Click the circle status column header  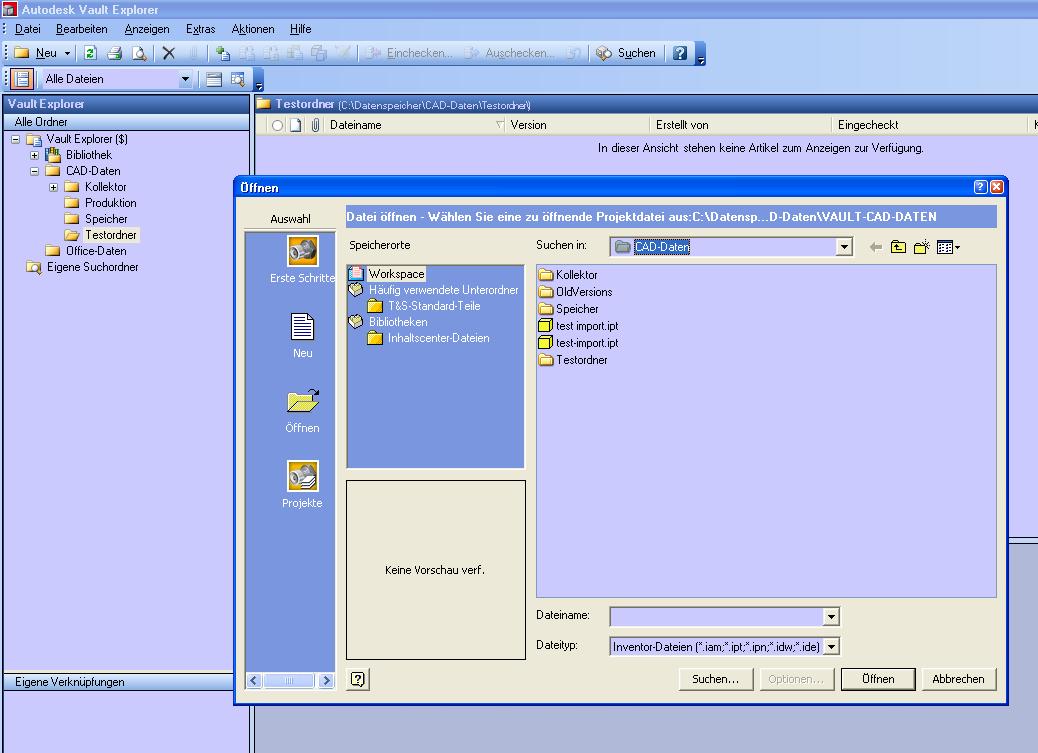[x=277, y=125]
